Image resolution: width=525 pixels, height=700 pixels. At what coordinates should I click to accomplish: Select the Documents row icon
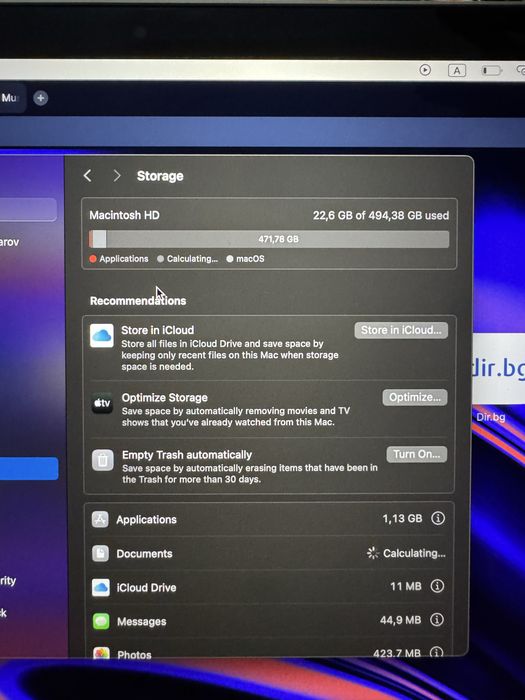click(100, 554)
